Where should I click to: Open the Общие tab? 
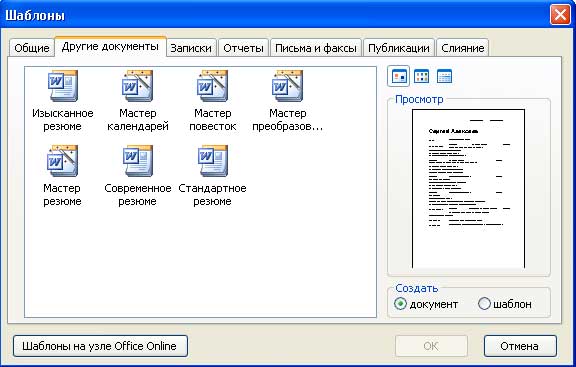32,48
